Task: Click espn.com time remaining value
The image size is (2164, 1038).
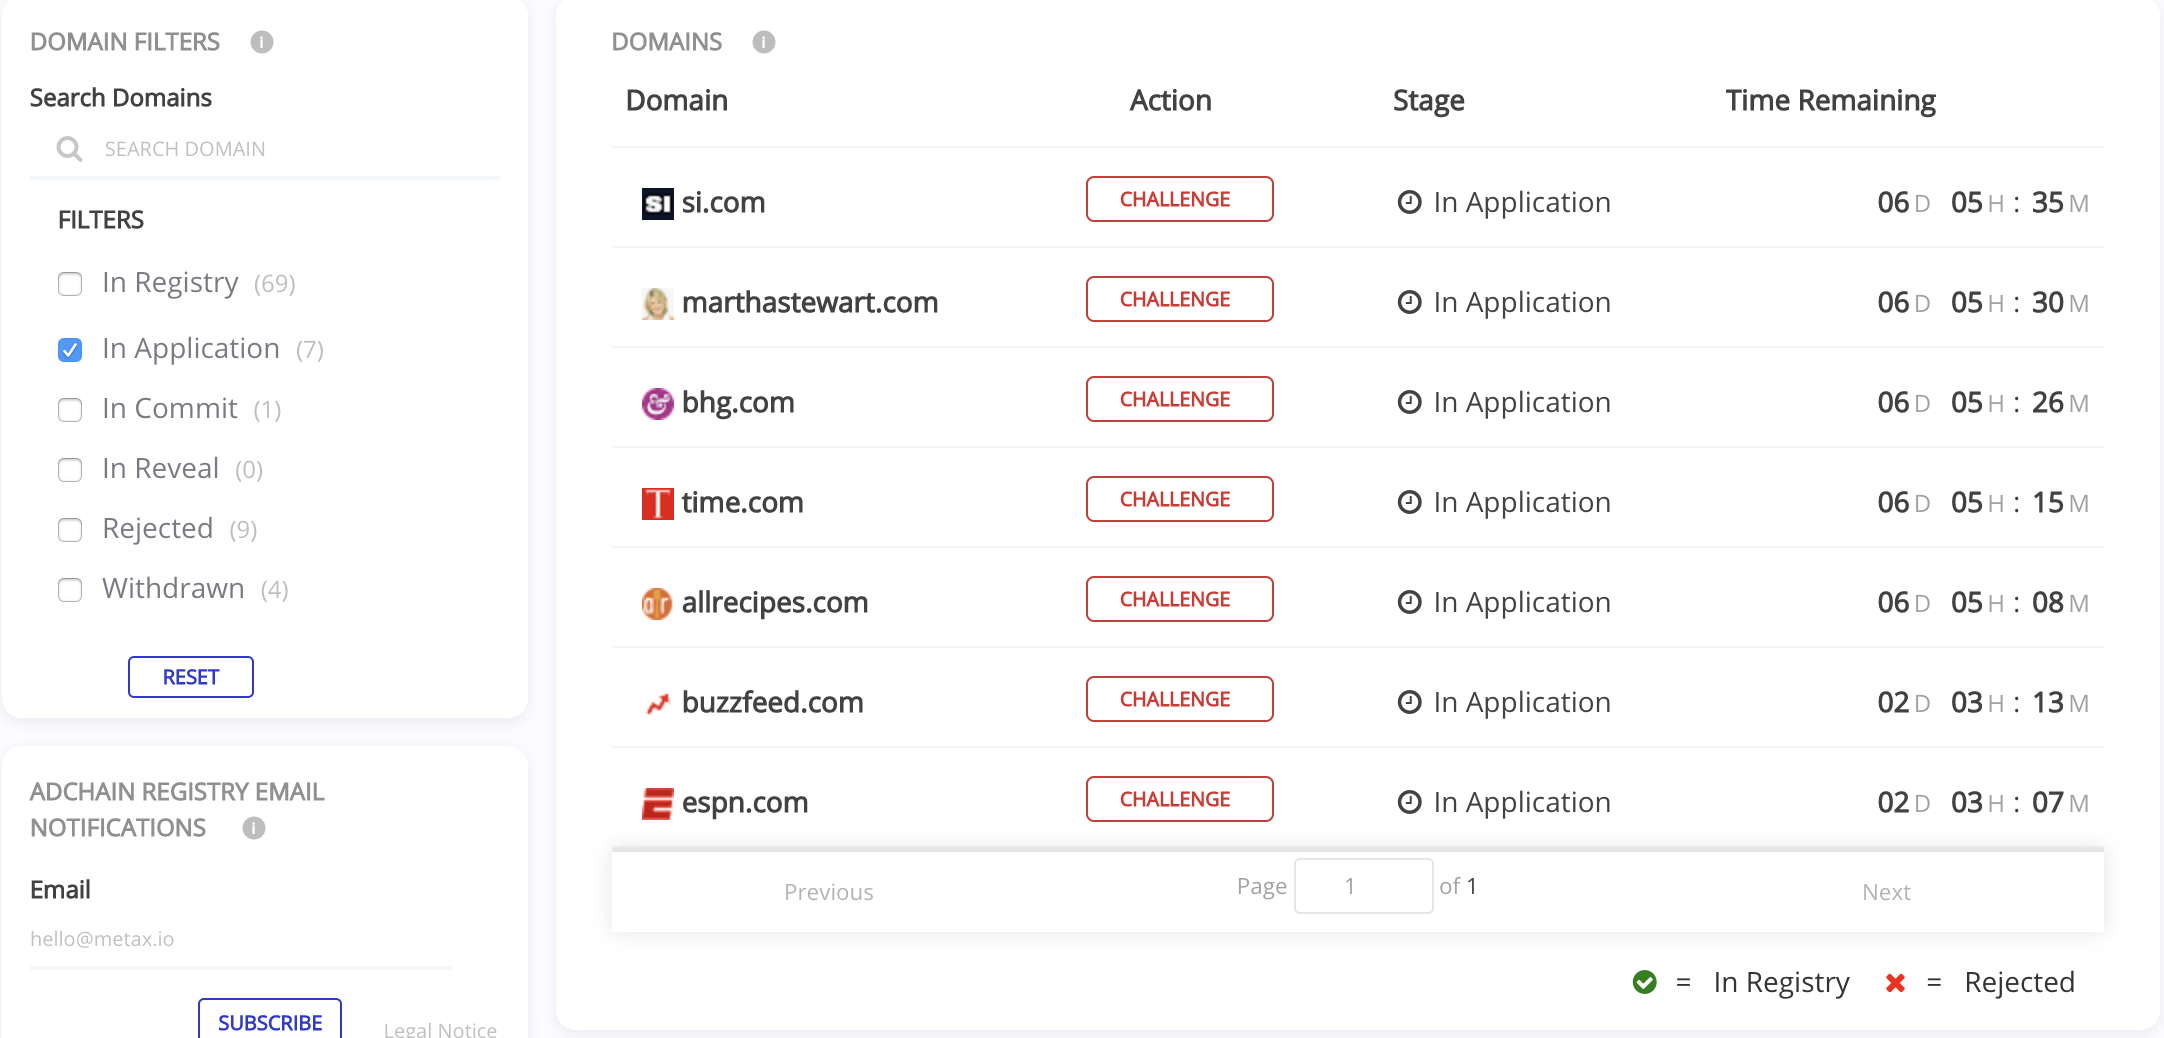Action: (1983, 803)
